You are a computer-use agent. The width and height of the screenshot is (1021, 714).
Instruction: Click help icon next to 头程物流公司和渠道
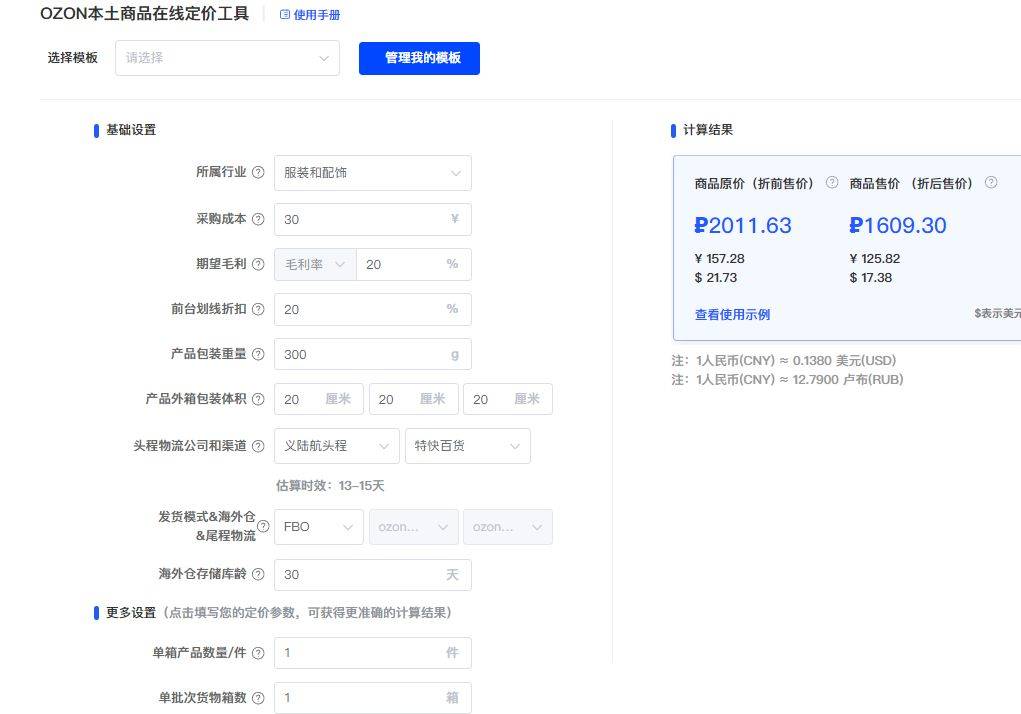pyautogui.click(x=258, y=446)
